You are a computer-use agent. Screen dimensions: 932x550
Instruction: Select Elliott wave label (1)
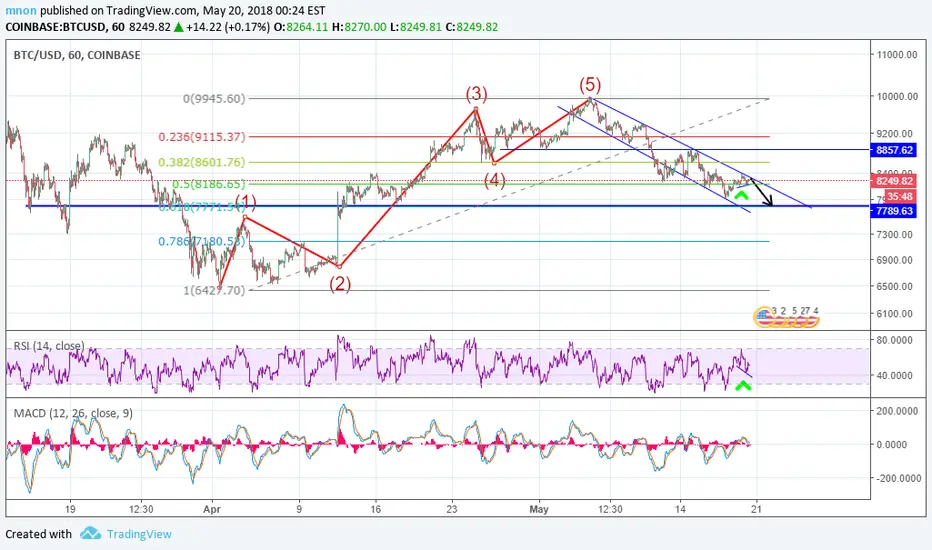coord(245,202)
